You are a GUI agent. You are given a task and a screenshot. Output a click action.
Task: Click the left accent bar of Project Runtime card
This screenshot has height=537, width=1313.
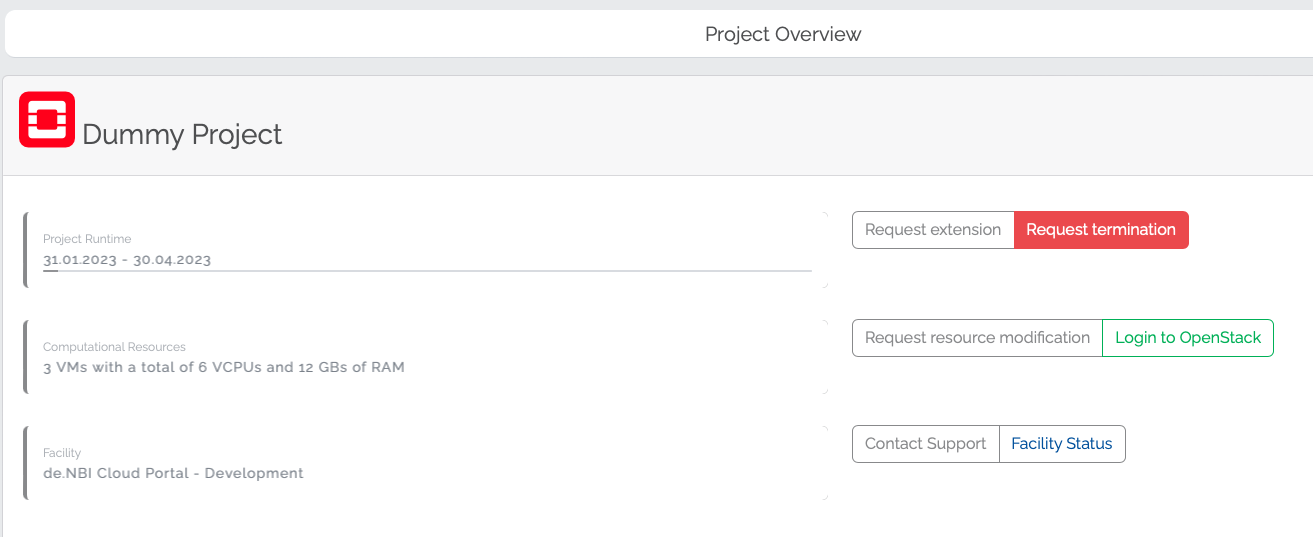click(x=25, y=250)
